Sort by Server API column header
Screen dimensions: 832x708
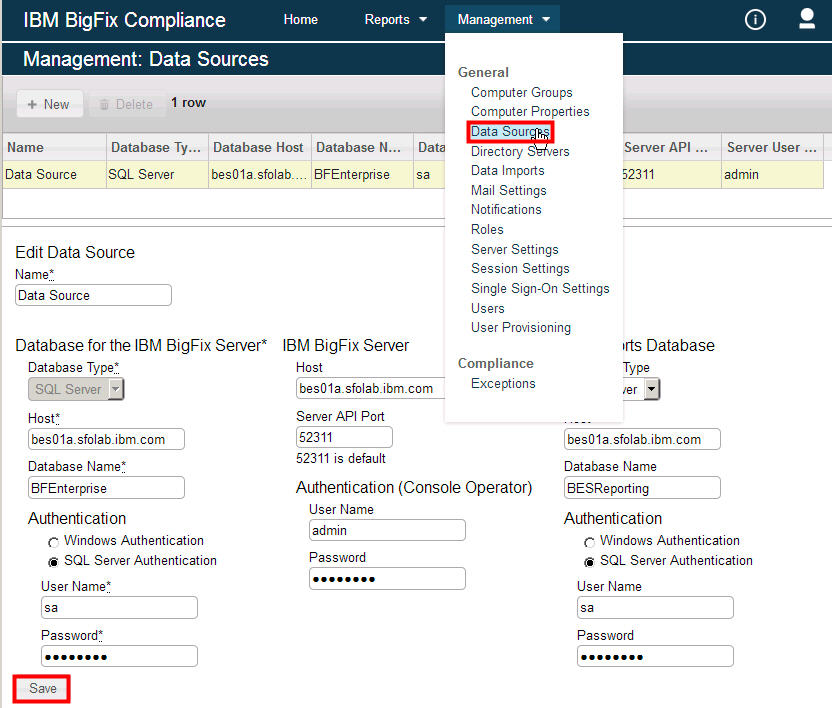click(672, 148)
